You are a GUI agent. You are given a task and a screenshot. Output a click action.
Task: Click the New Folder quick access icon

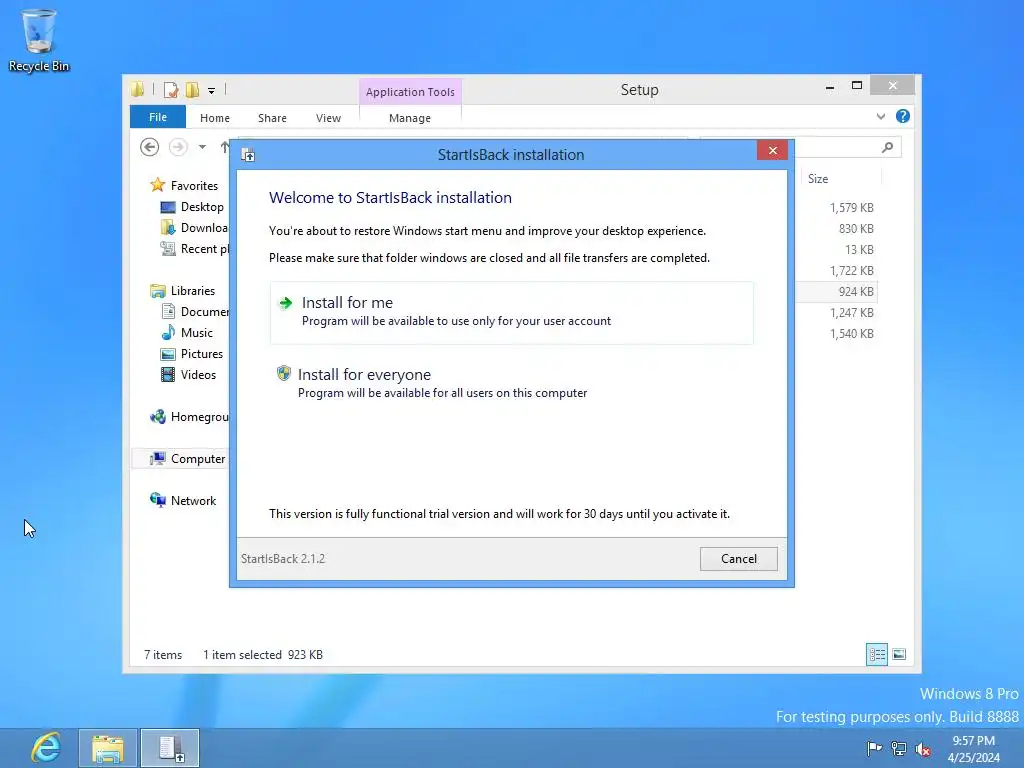[x=193, y=90]
